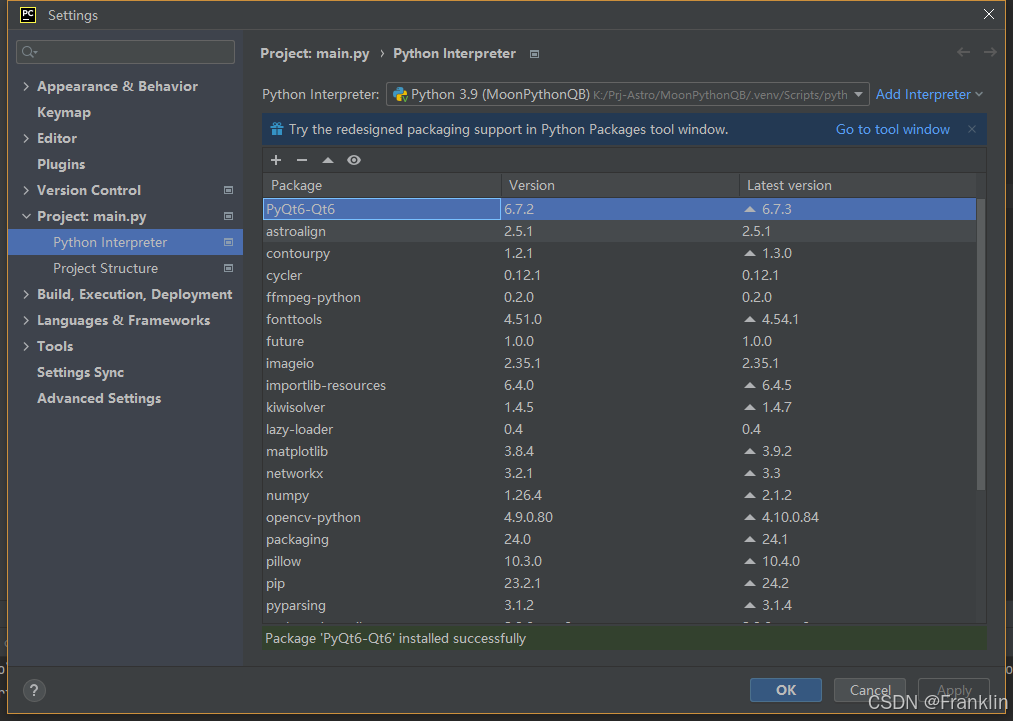Click inside the settings search field
Viewport: 1013px width, 721px height.
125,51
